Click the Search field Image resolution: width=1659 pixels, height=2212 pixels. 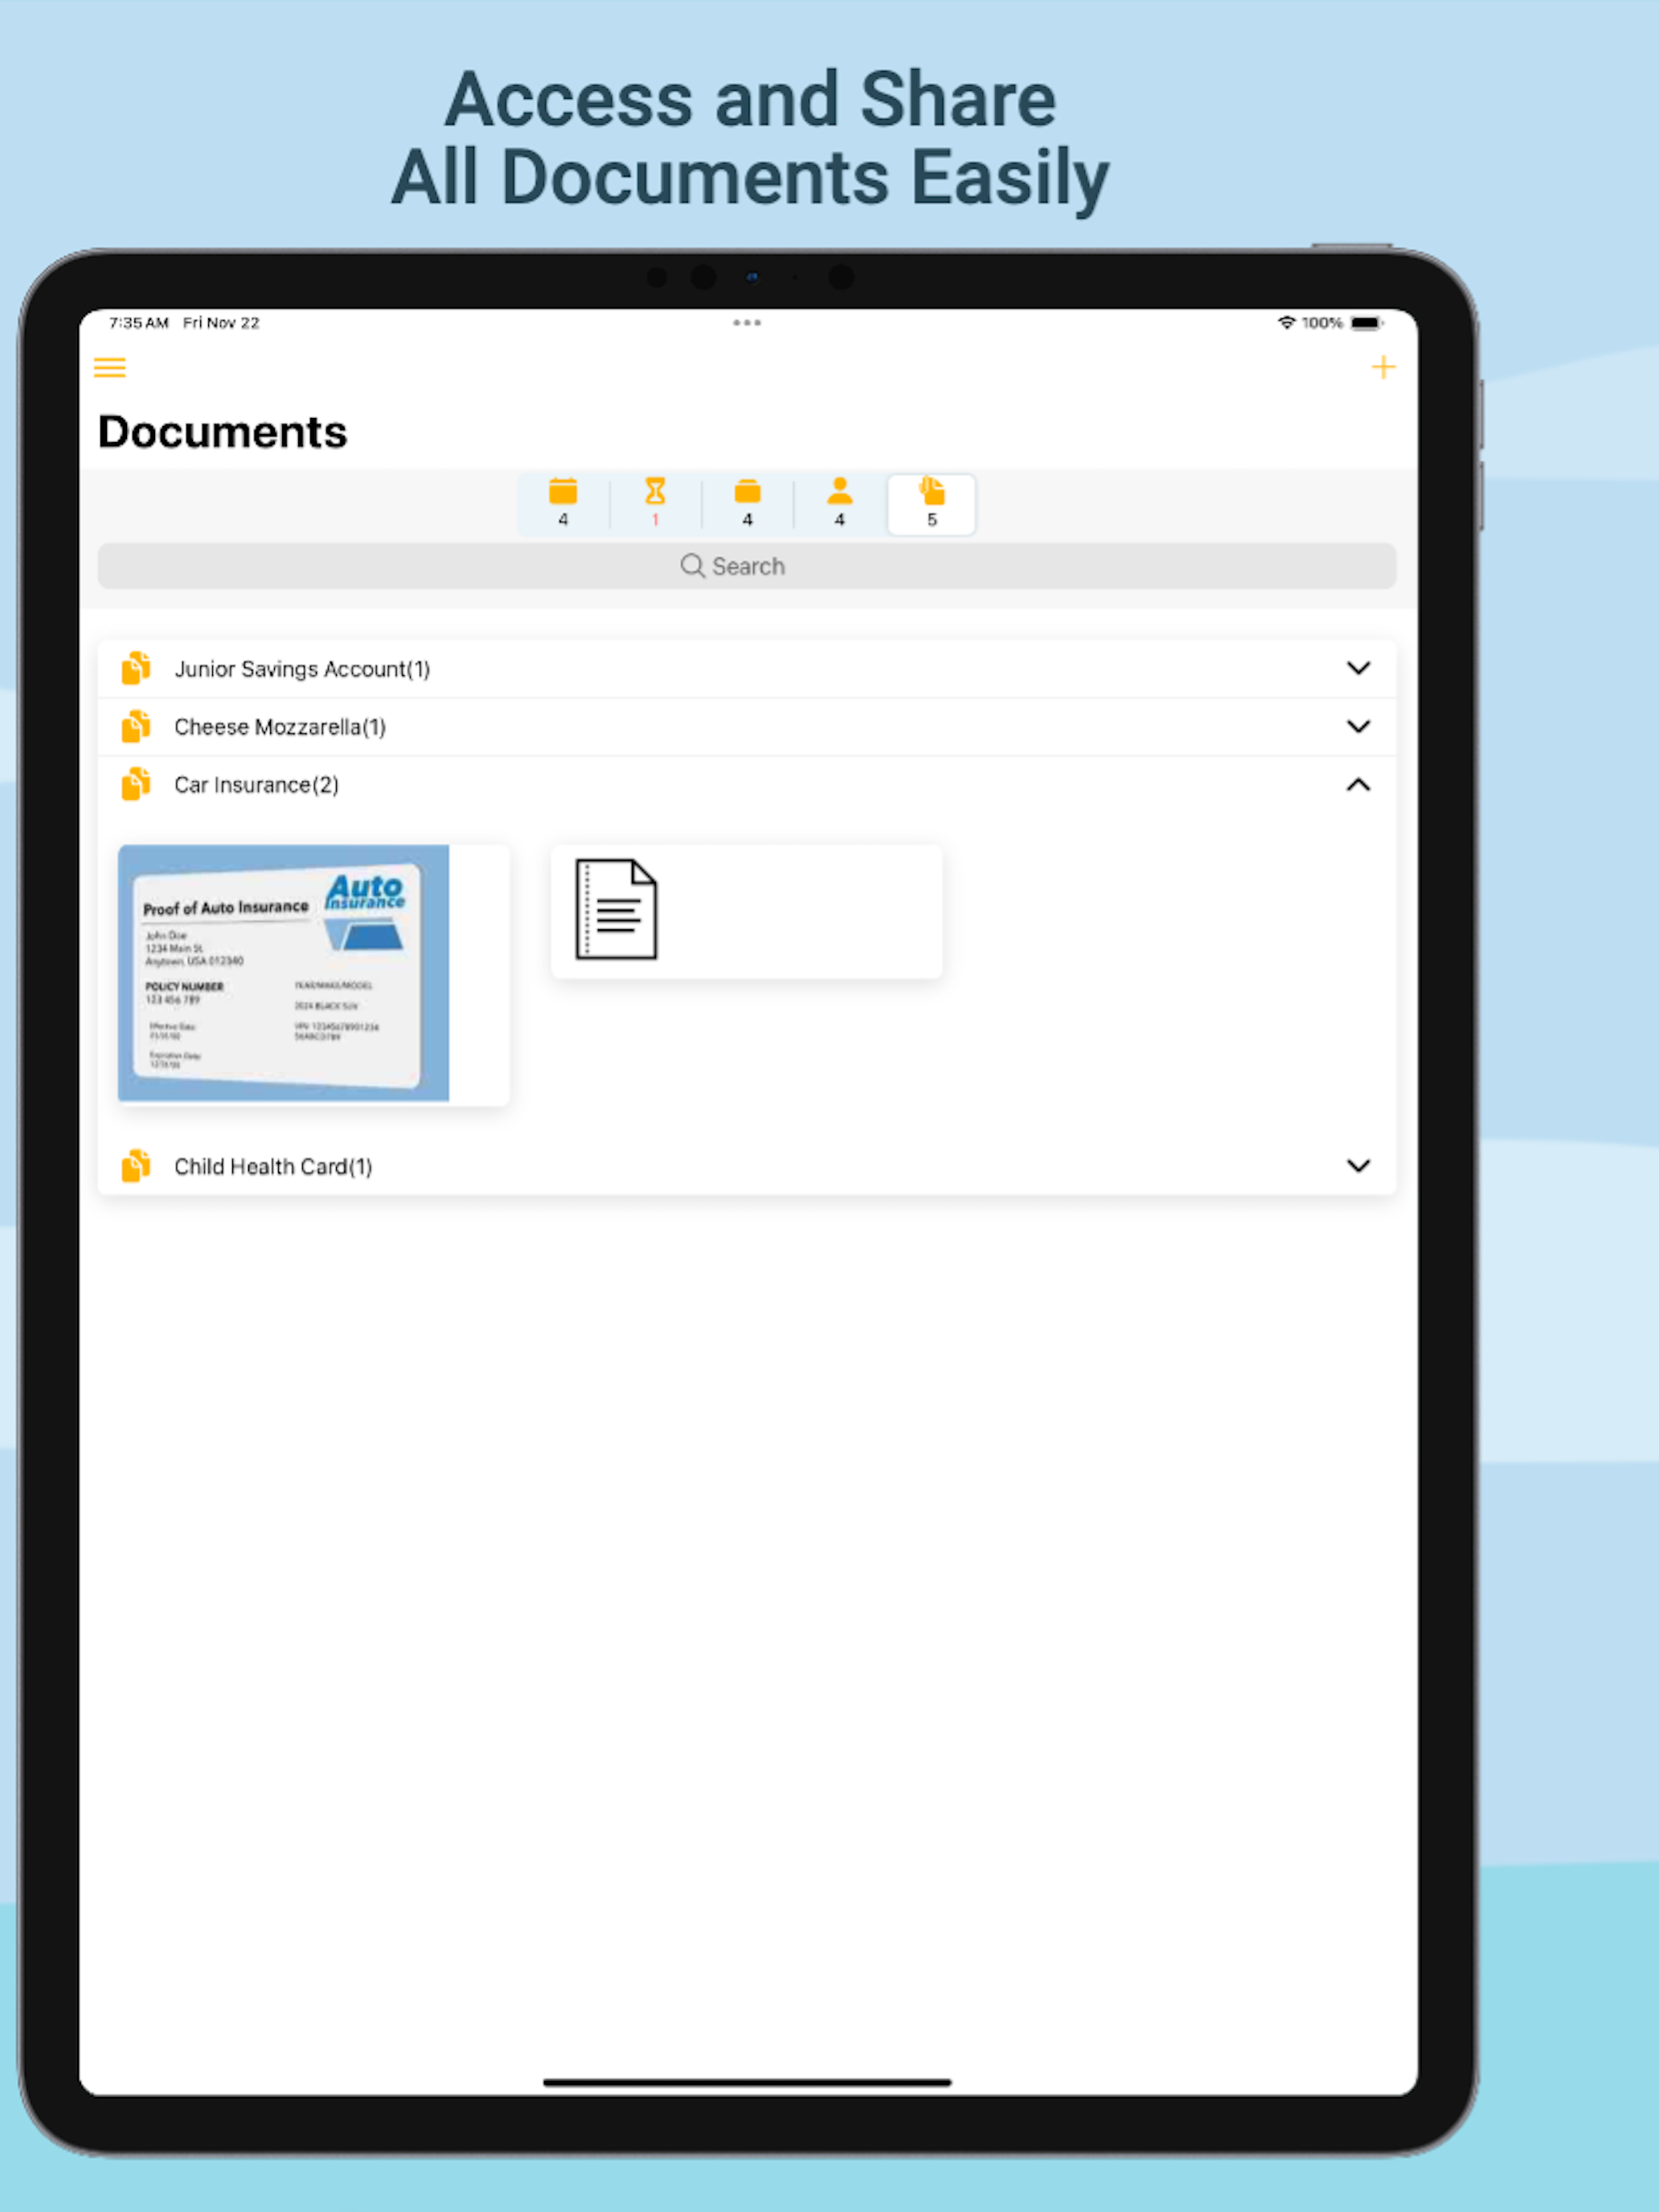[746, 566]
